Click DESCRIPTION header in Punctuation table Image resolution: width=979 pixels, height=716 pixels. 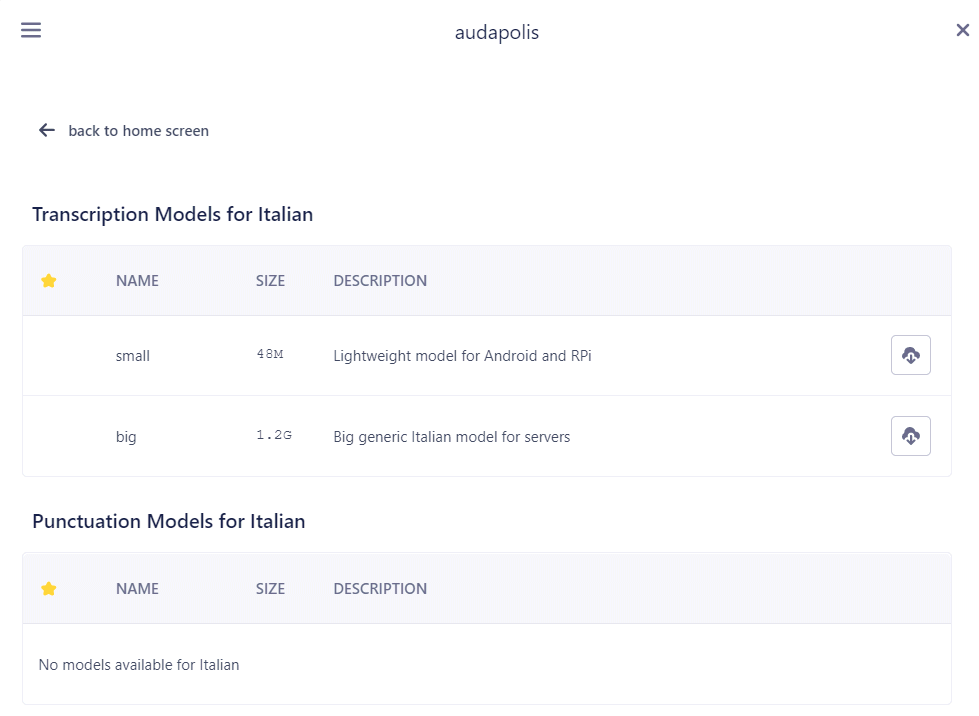pos(380,589)
